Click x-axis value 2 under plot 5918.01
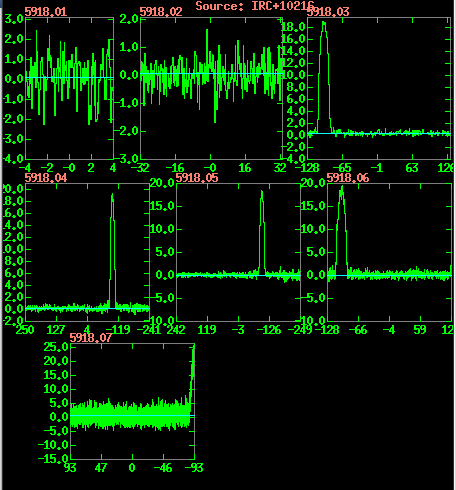The width and height of the screenshot is (456, 490). 91,168
